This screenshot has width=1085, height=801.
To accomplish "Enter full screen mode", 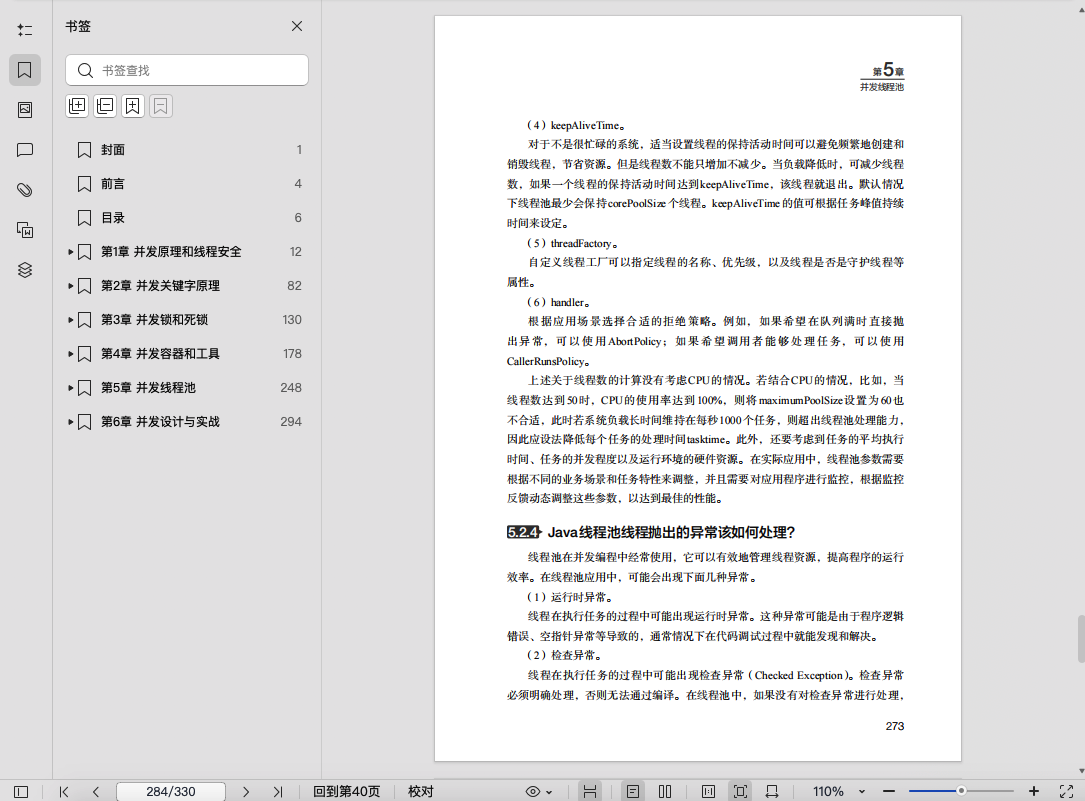I will [x=1066, y=791].
